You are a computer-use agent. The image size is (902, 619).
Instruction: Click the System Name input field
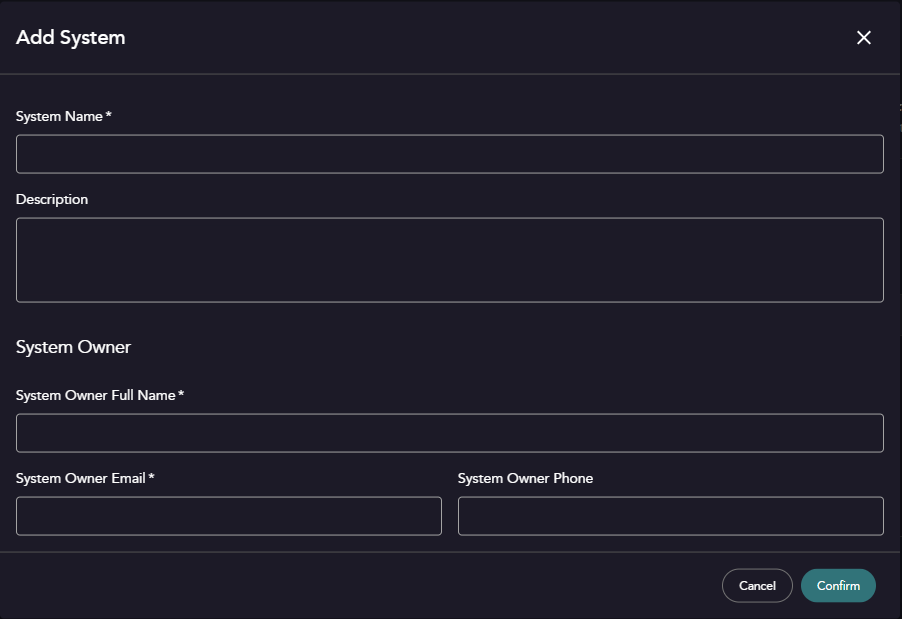click(x=450, y=153)
